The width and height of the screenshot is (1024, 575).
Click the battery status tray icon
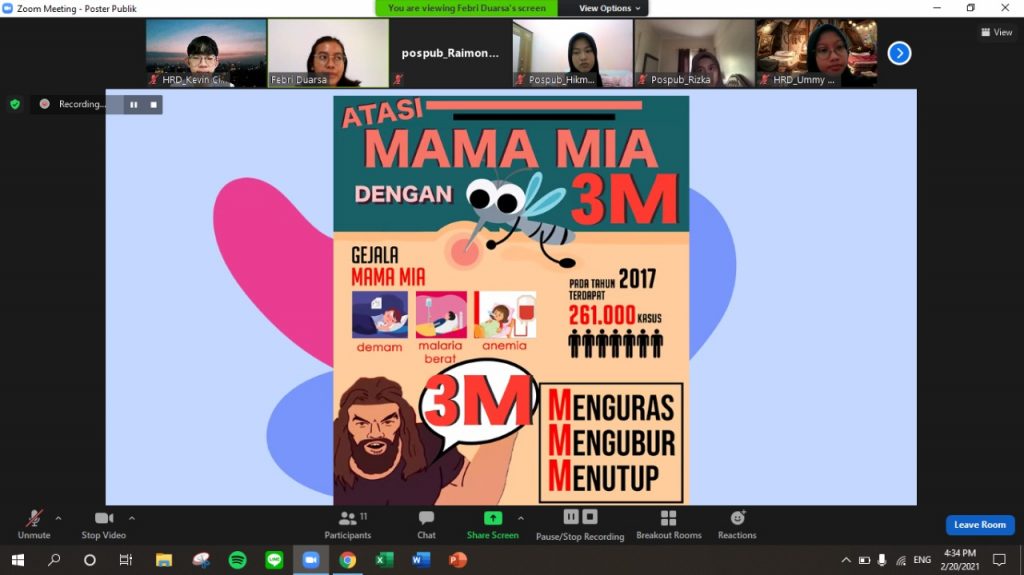coord(864,560)
